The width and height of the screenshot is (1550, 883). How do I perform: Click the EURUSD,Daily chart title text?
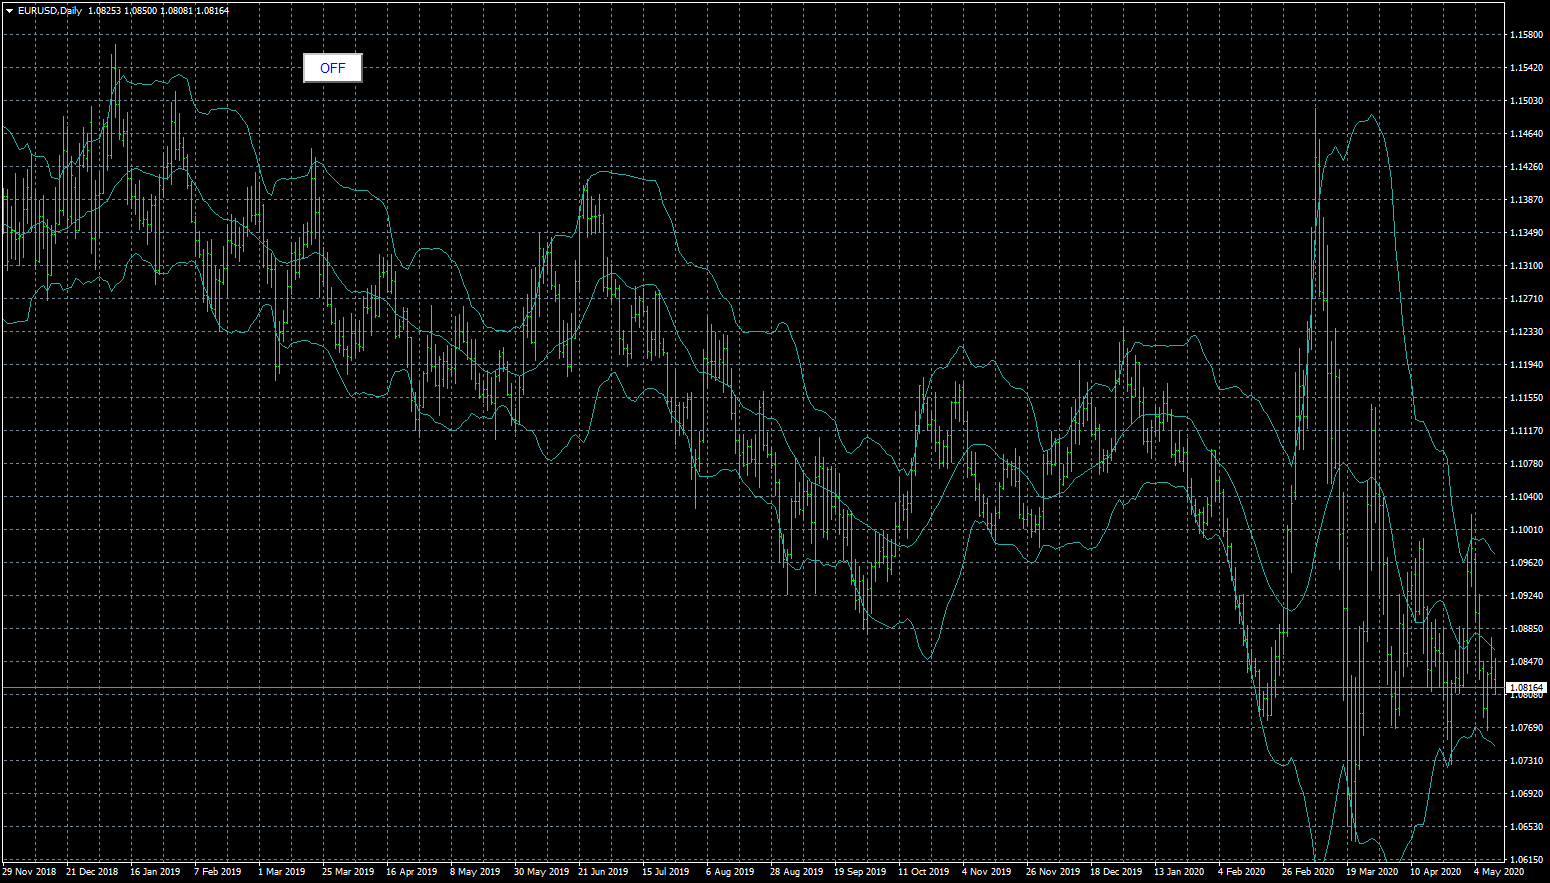50,11
